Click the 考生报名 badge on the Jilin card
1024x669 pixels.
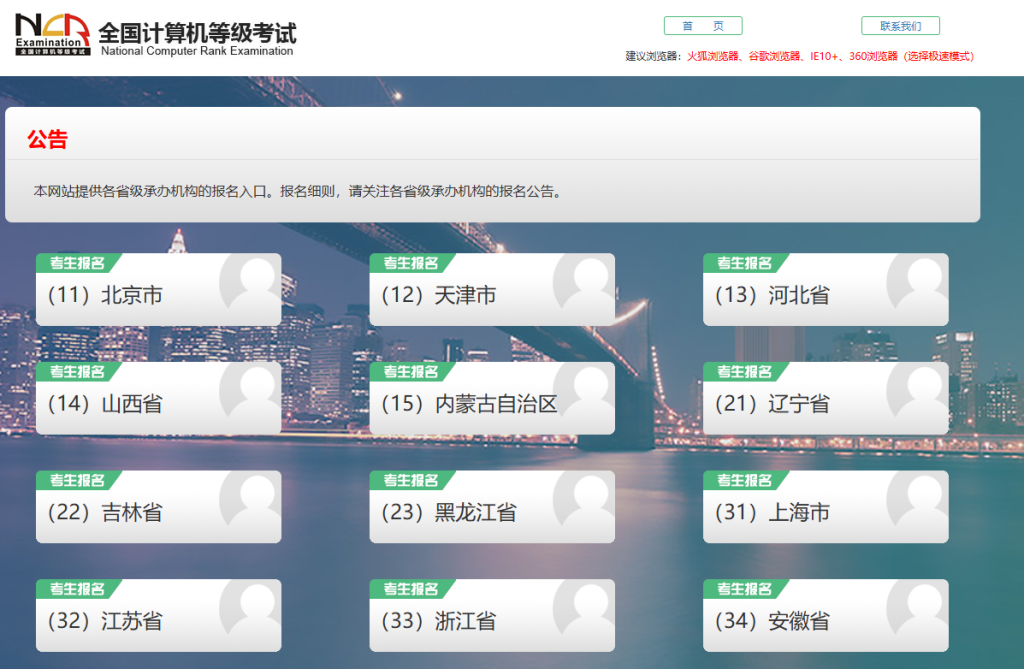79,479
